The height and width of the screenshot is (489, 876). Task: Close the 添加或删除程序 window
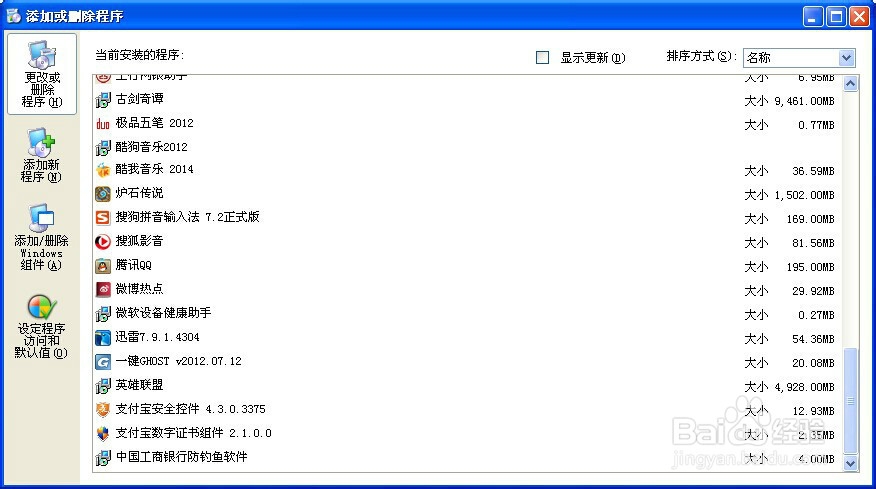859,17
